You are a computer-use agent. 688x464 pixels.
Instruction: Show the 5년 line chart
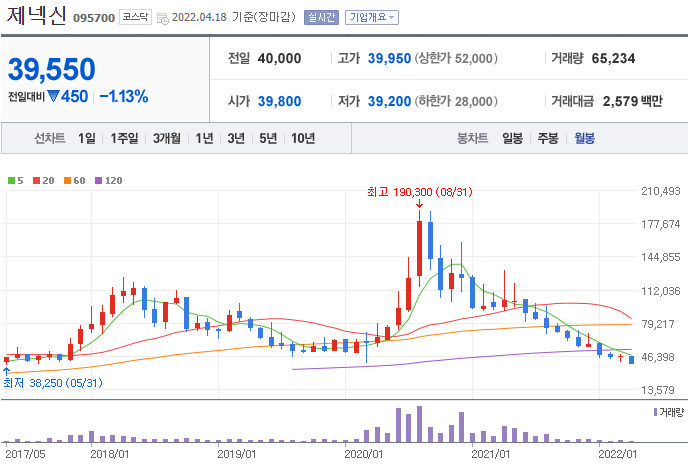268,138
